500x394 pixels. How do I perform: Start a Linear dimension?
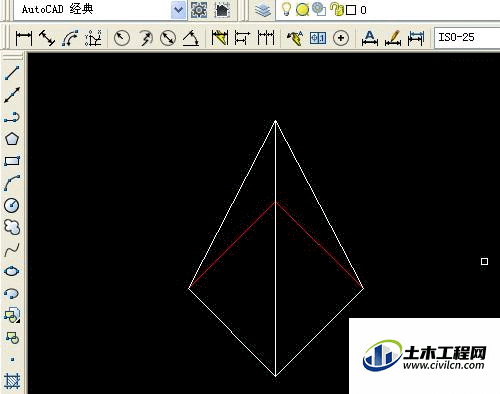[24, 38]
